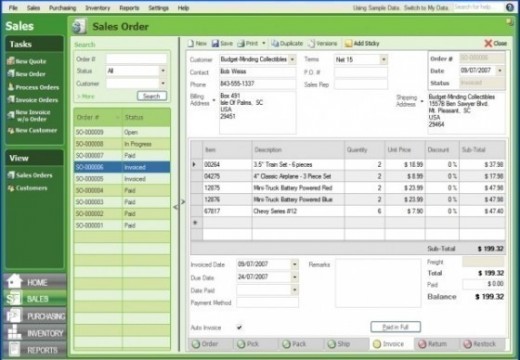The height and width of the screenshot is (360, 520).
Task: Open the Purchasing menu
Action: pyautogui.click(x=62, y=8)
